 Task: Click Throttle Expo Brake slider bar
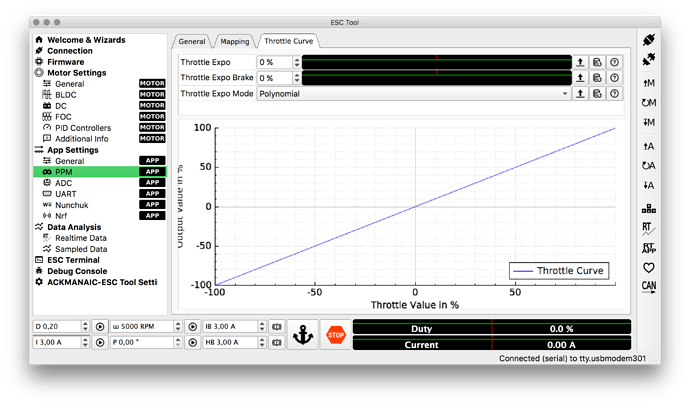[x=437, y=78]
